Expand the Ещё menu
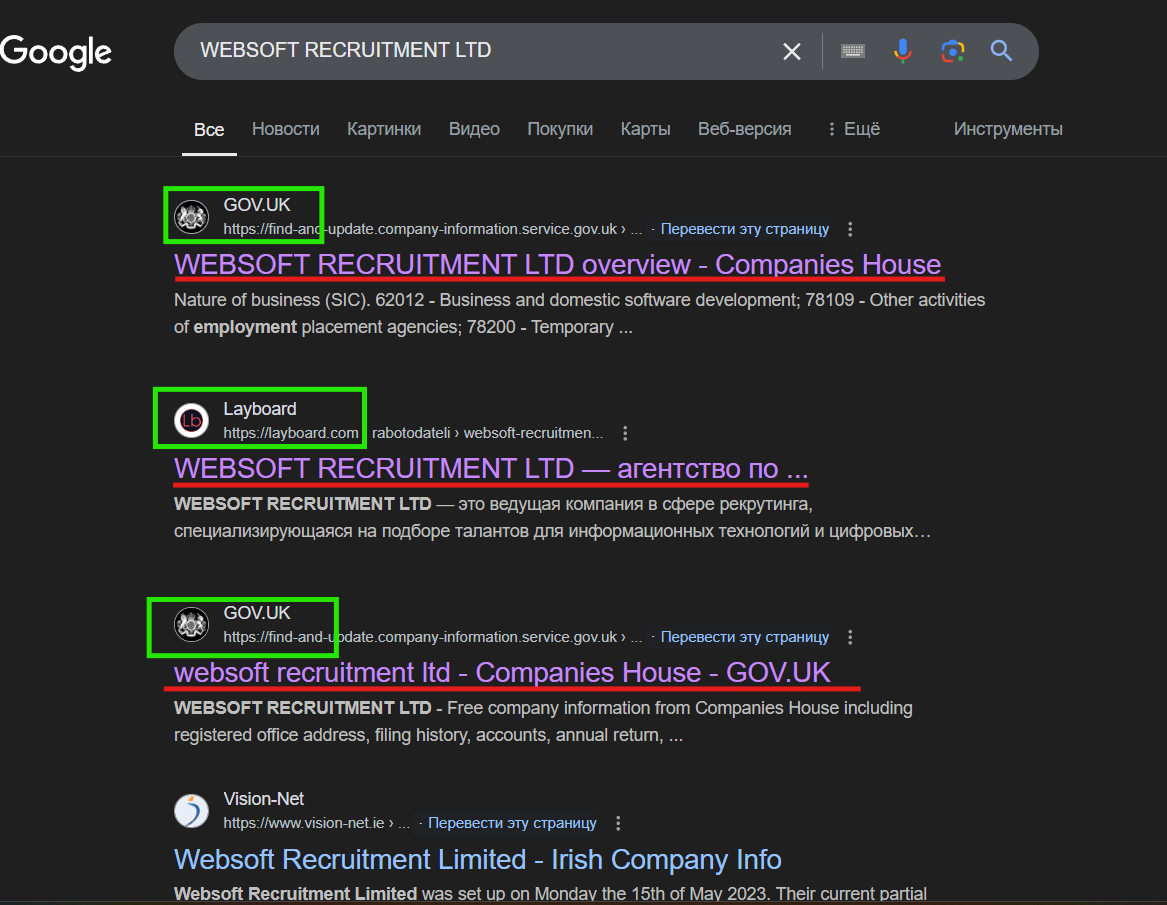Screen dimensions: 1167x905 click(854, 129)
